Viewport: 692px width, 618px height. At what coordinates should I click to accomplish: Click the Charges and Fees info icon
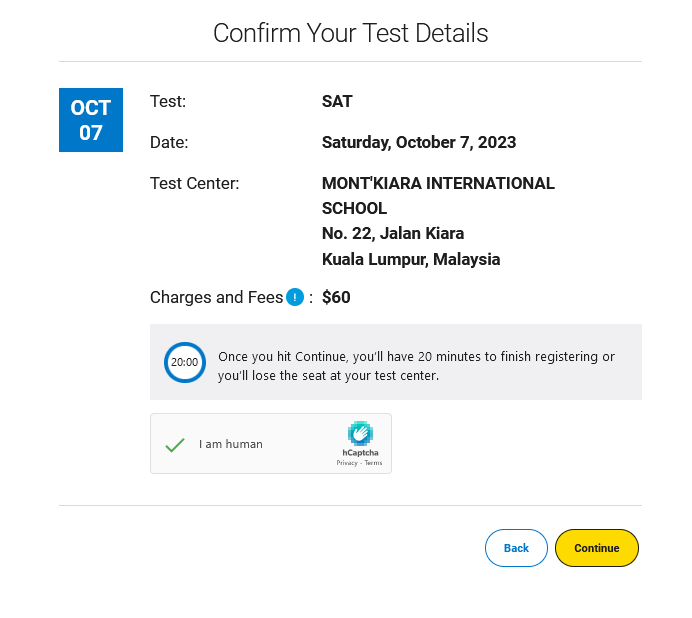[x=295, y=297]
